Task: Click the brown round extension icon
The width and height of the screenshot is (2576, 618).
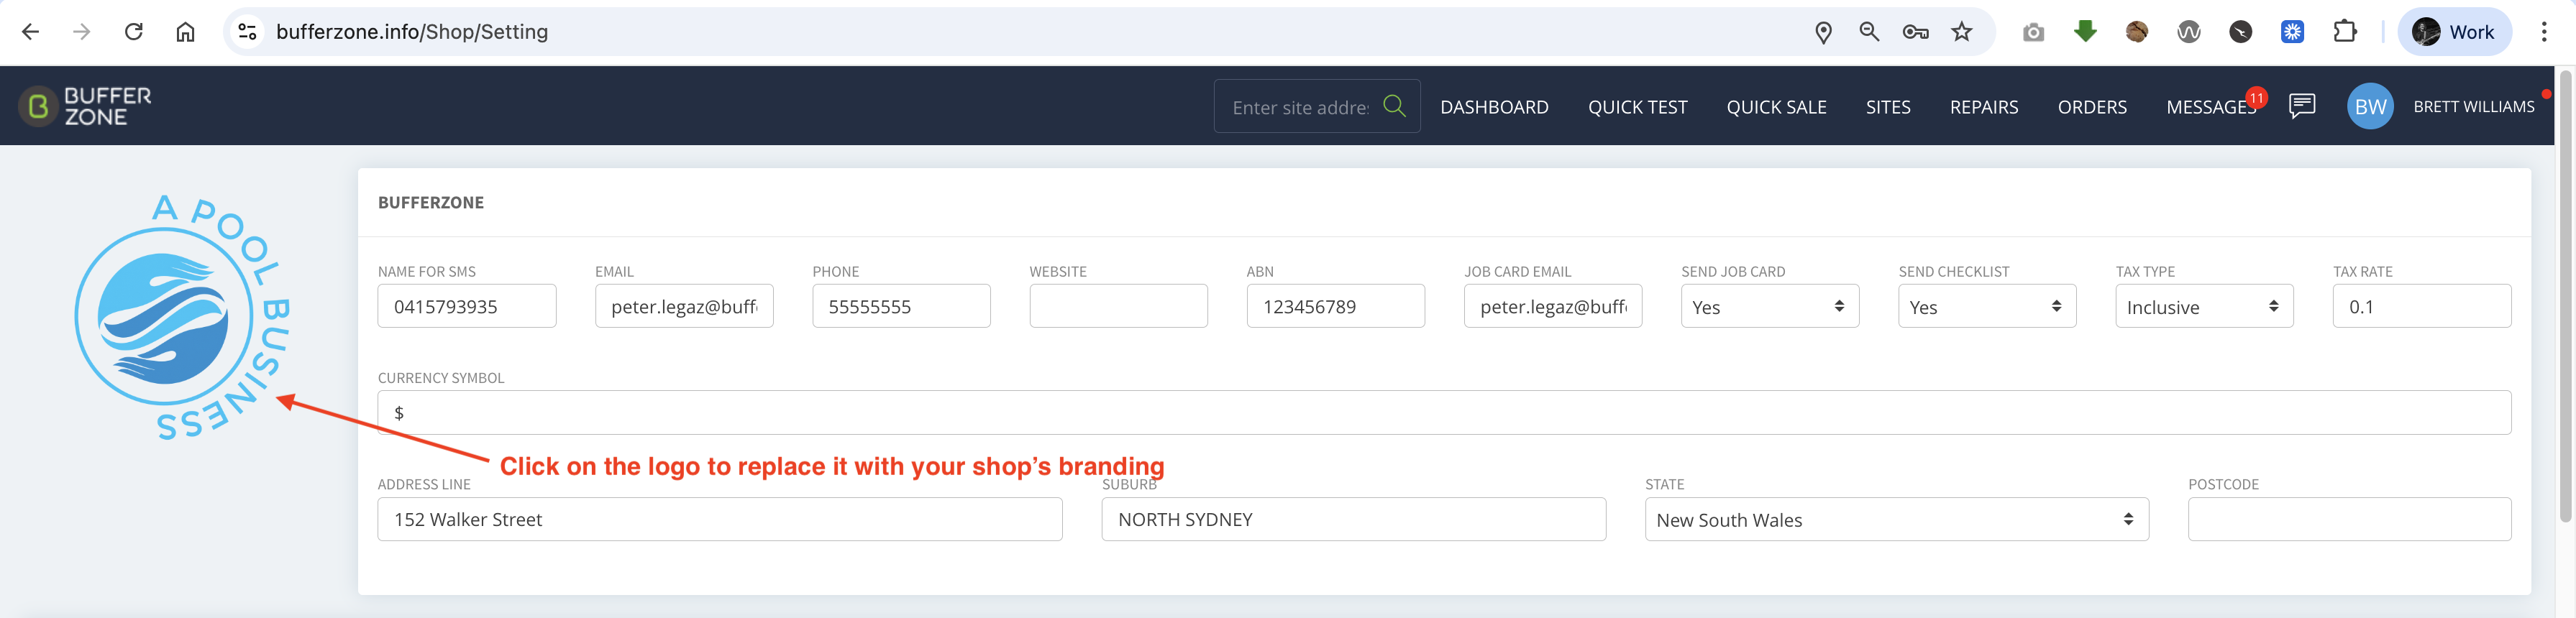Action: 2137,32
